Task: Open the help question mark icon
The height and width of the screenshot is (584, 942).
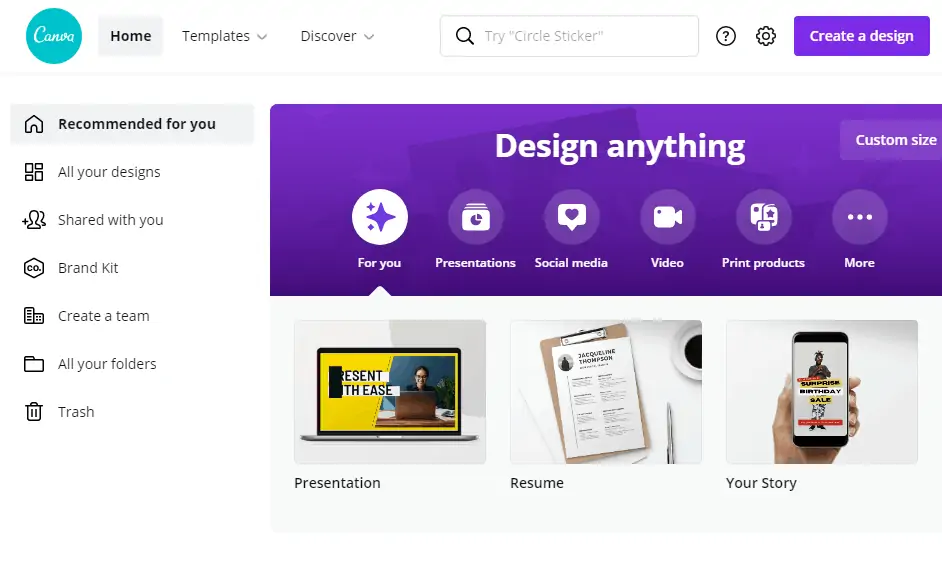Action: [726, 35]
